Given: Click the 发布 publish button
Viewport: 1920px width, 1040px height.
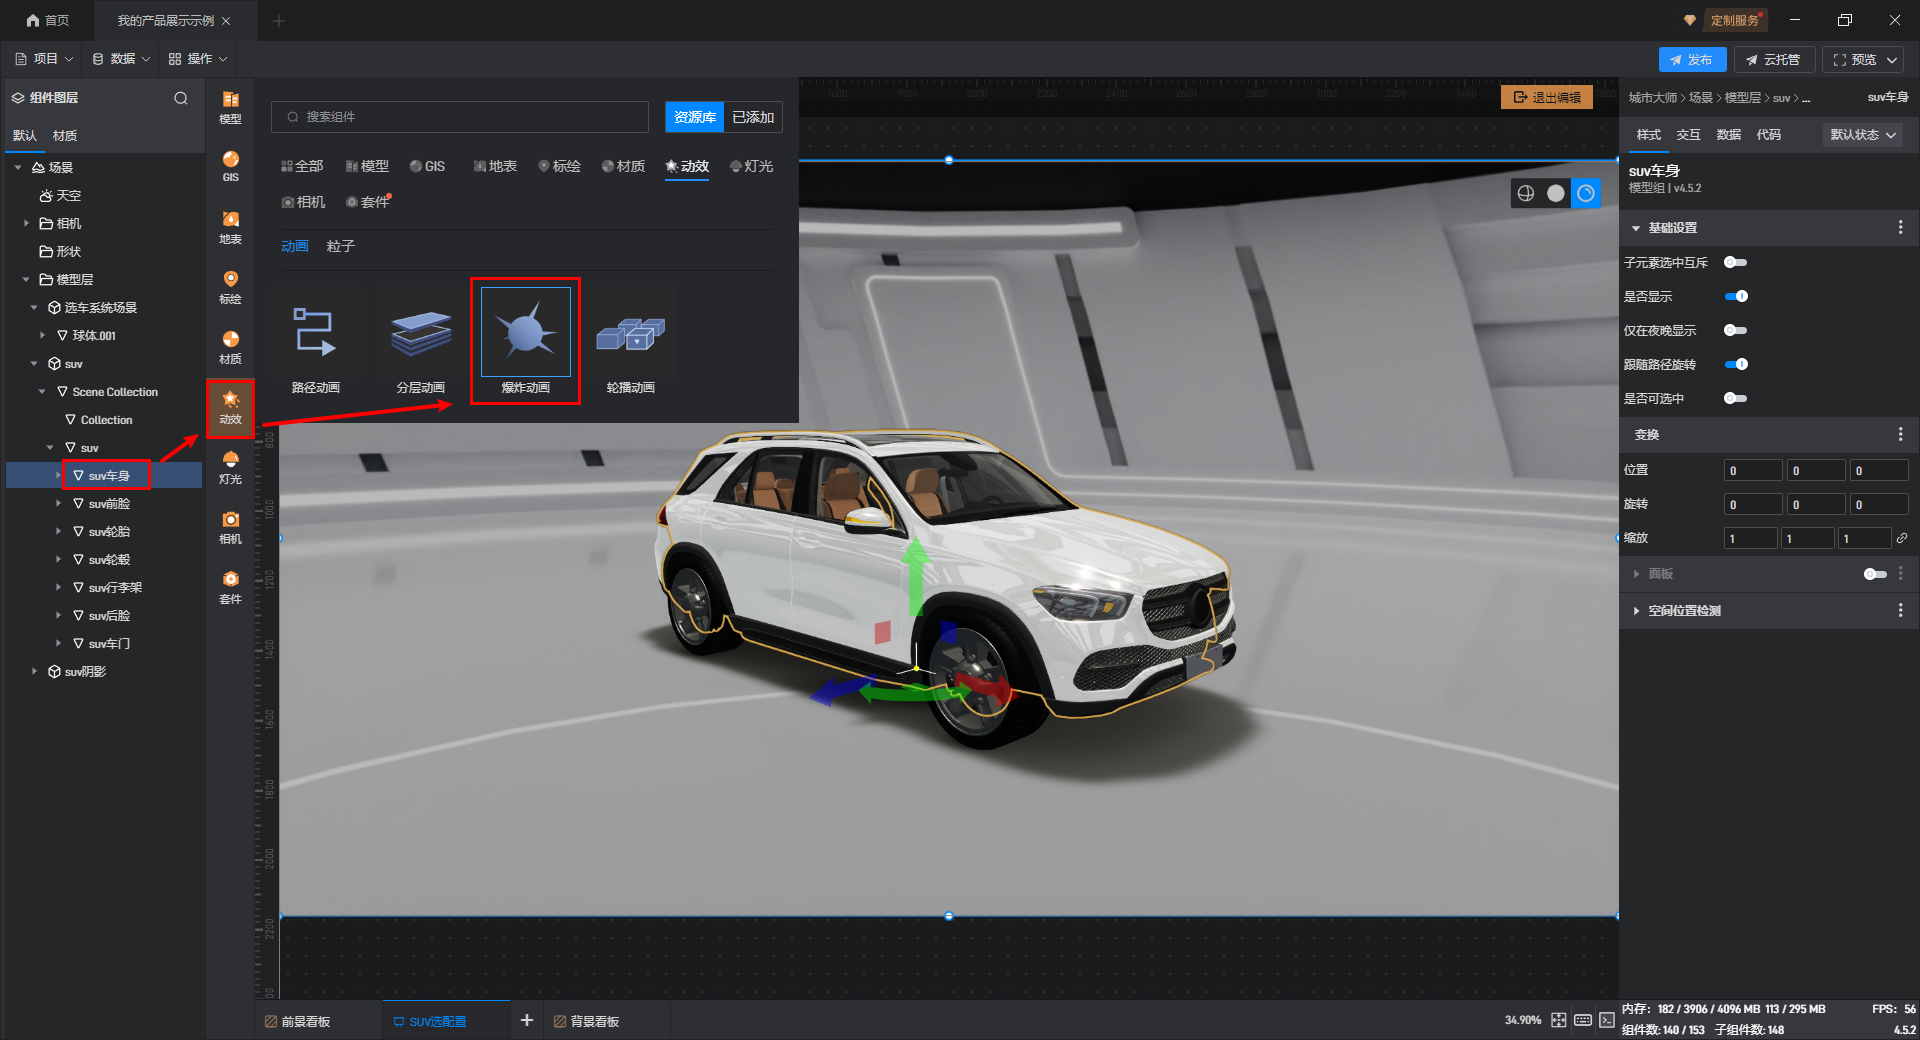Looking at the screenshot, I should click(1692, 60).
